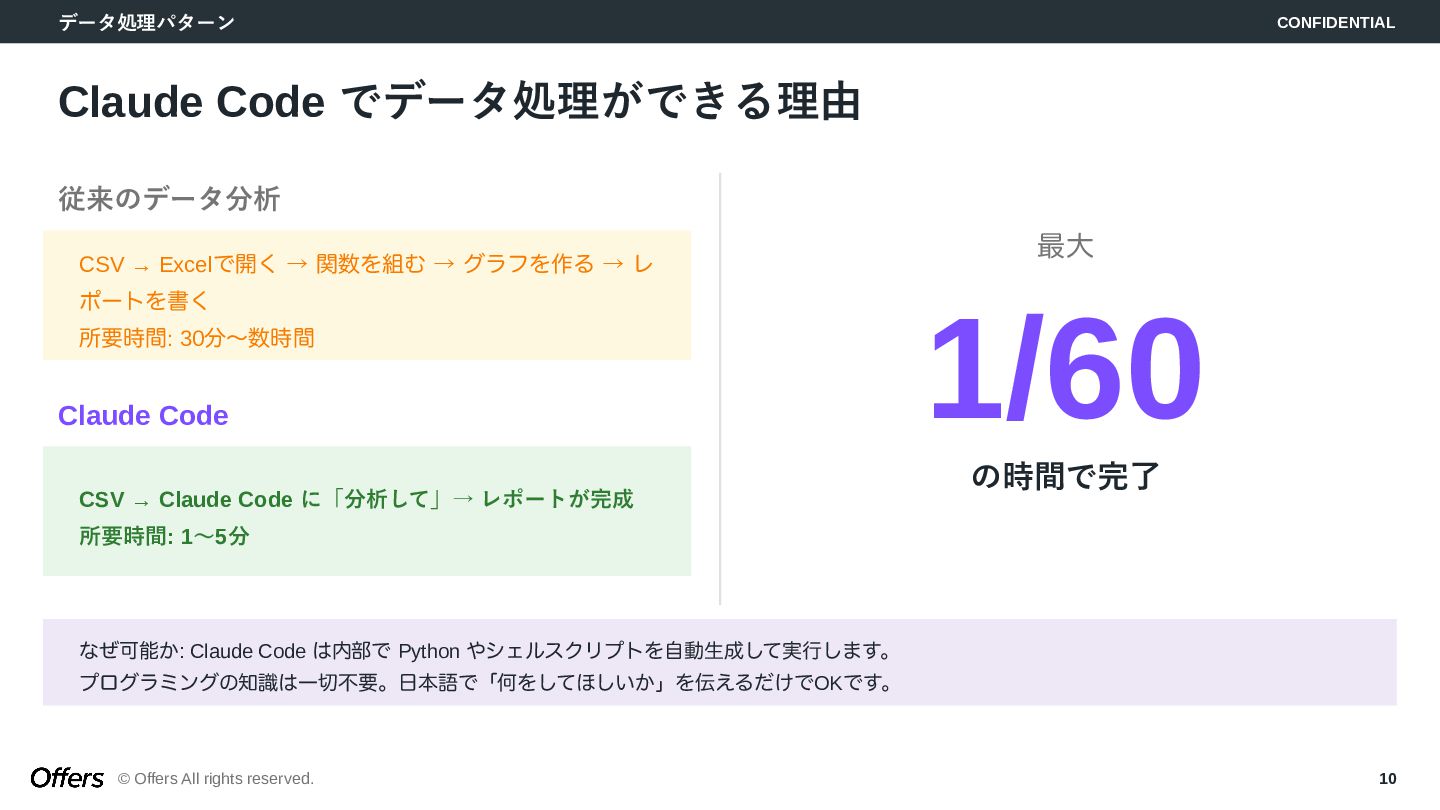This screenshot has height=810, width=1440.
Task: Select the caption の時間で完了
Action: tap(1066, 476)
